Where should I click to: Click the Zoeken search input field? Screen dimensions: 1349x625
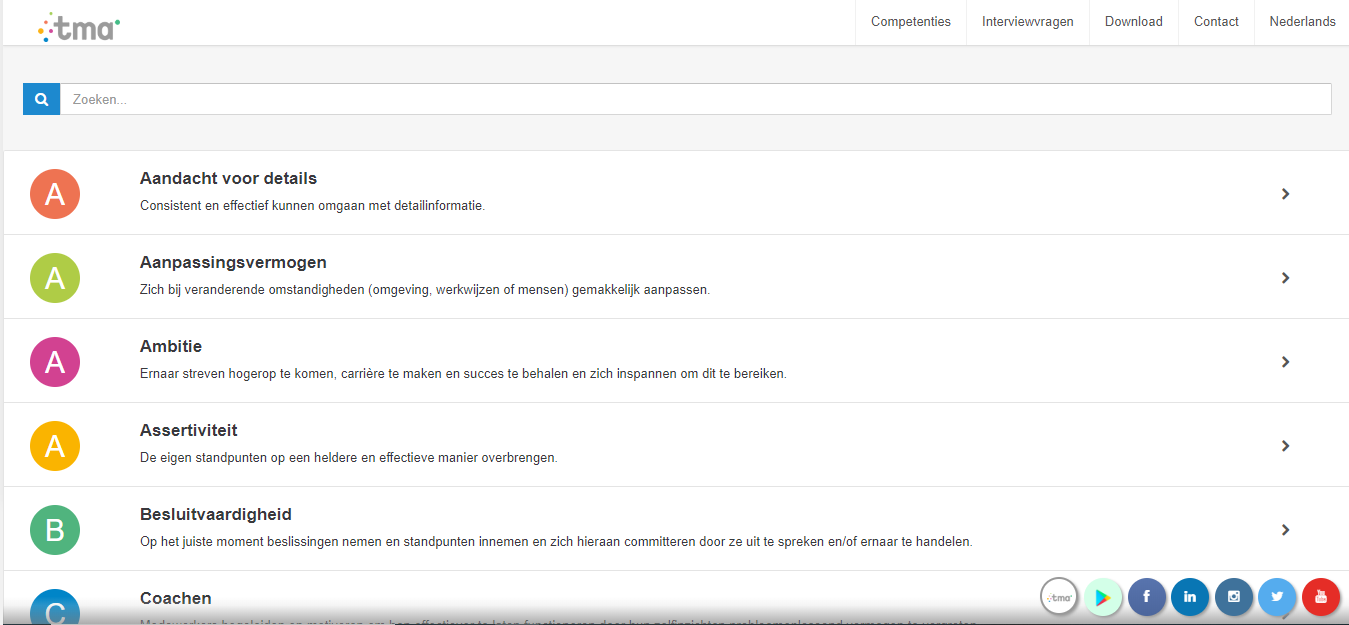tap(696, 99)
